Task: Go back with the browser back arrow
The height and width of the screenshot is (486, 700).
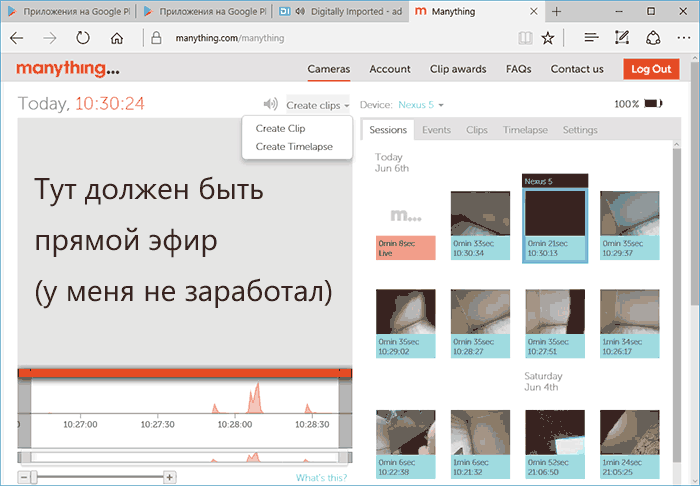Action: (17, 38)
